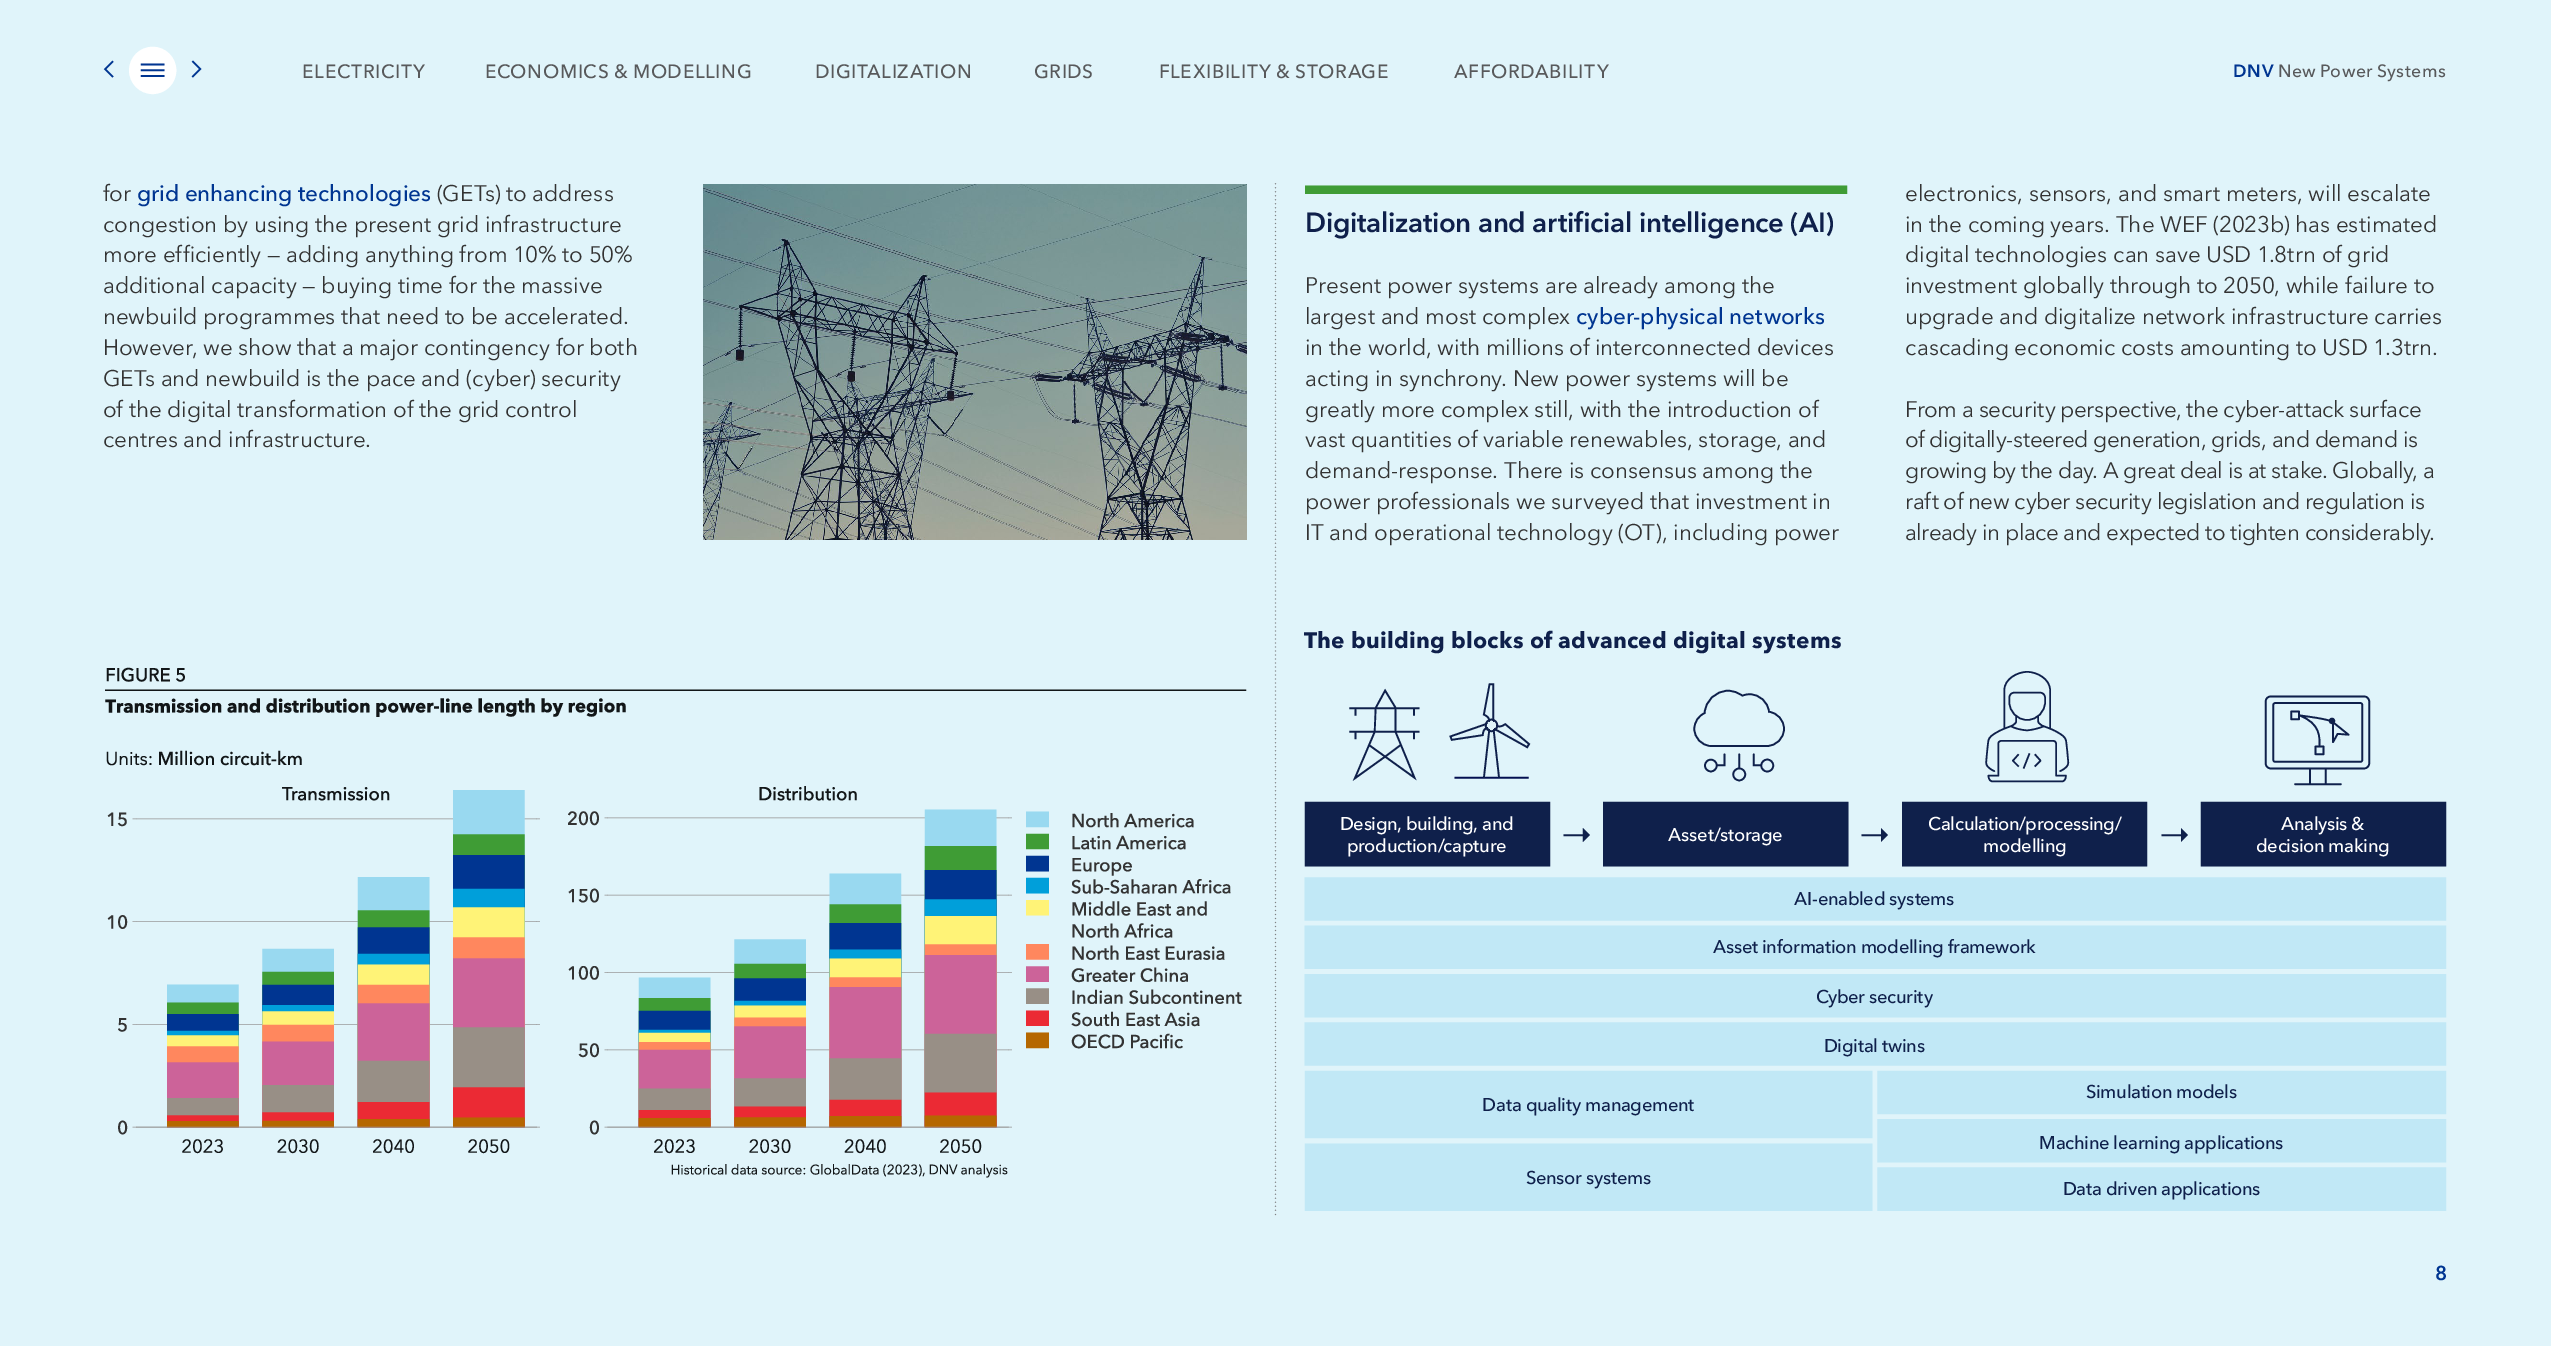Click the Cyber security row

point(1875,997)
